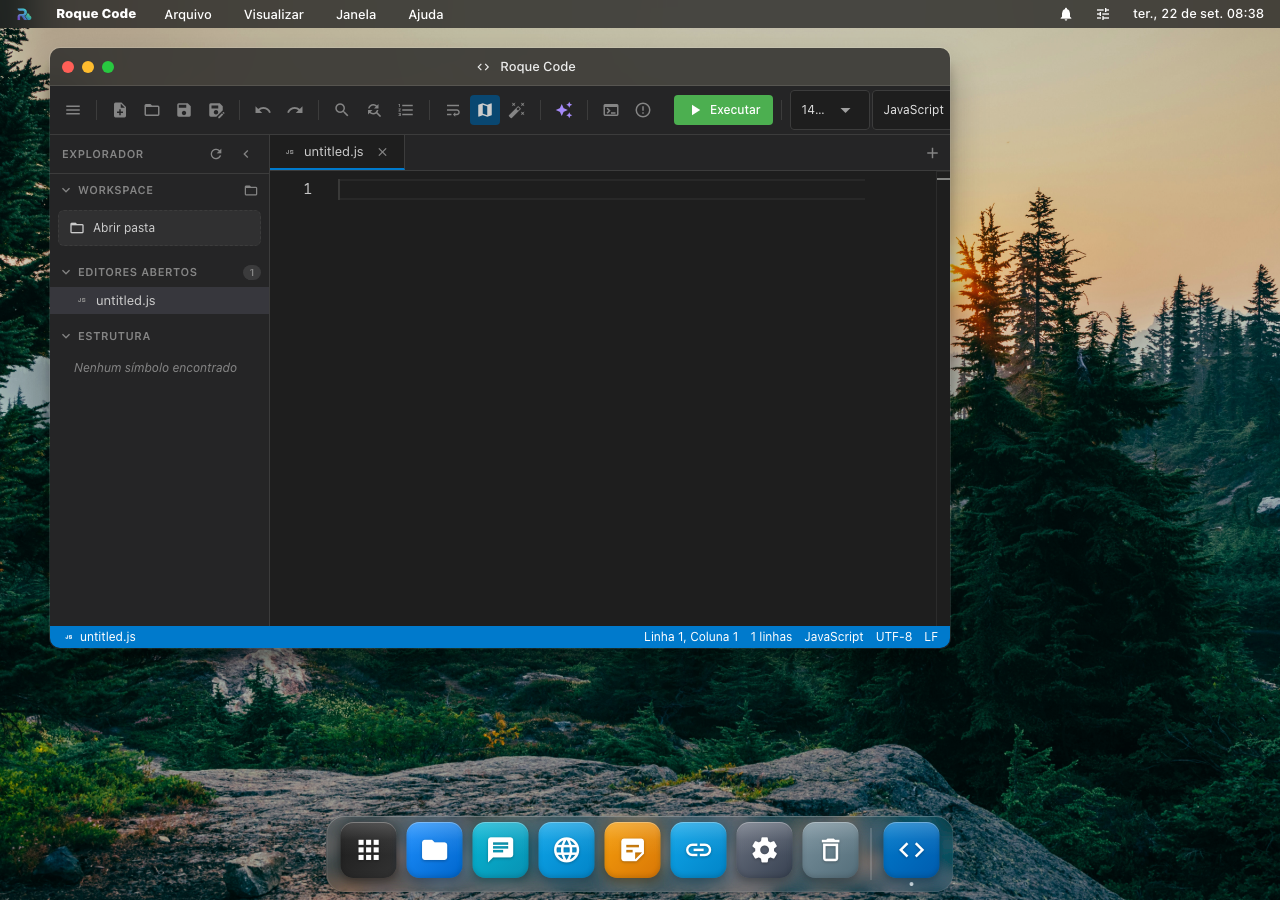Click the folder icon in Workspace header
Viewport: 1280px width, 900px height.
point(251,190)
